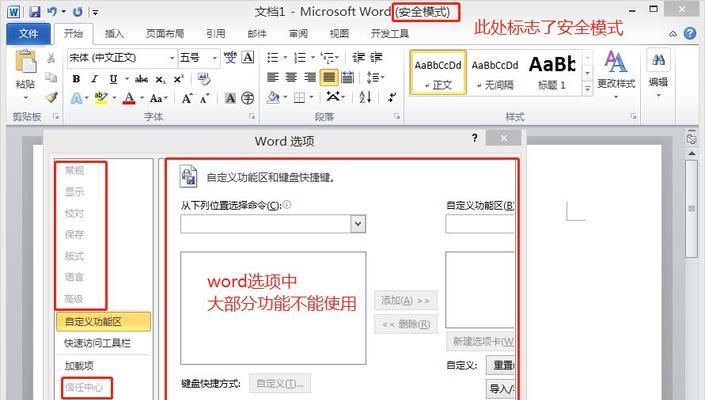
Task: Click the Cut scissors icon
Action: (51, 58)
